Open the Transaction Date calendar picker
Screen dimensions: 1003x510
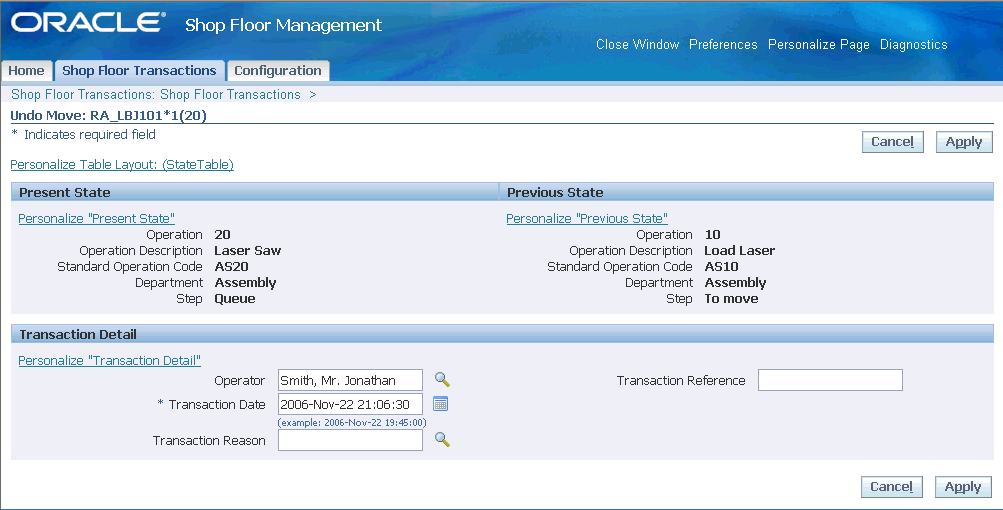pos(440,404)
